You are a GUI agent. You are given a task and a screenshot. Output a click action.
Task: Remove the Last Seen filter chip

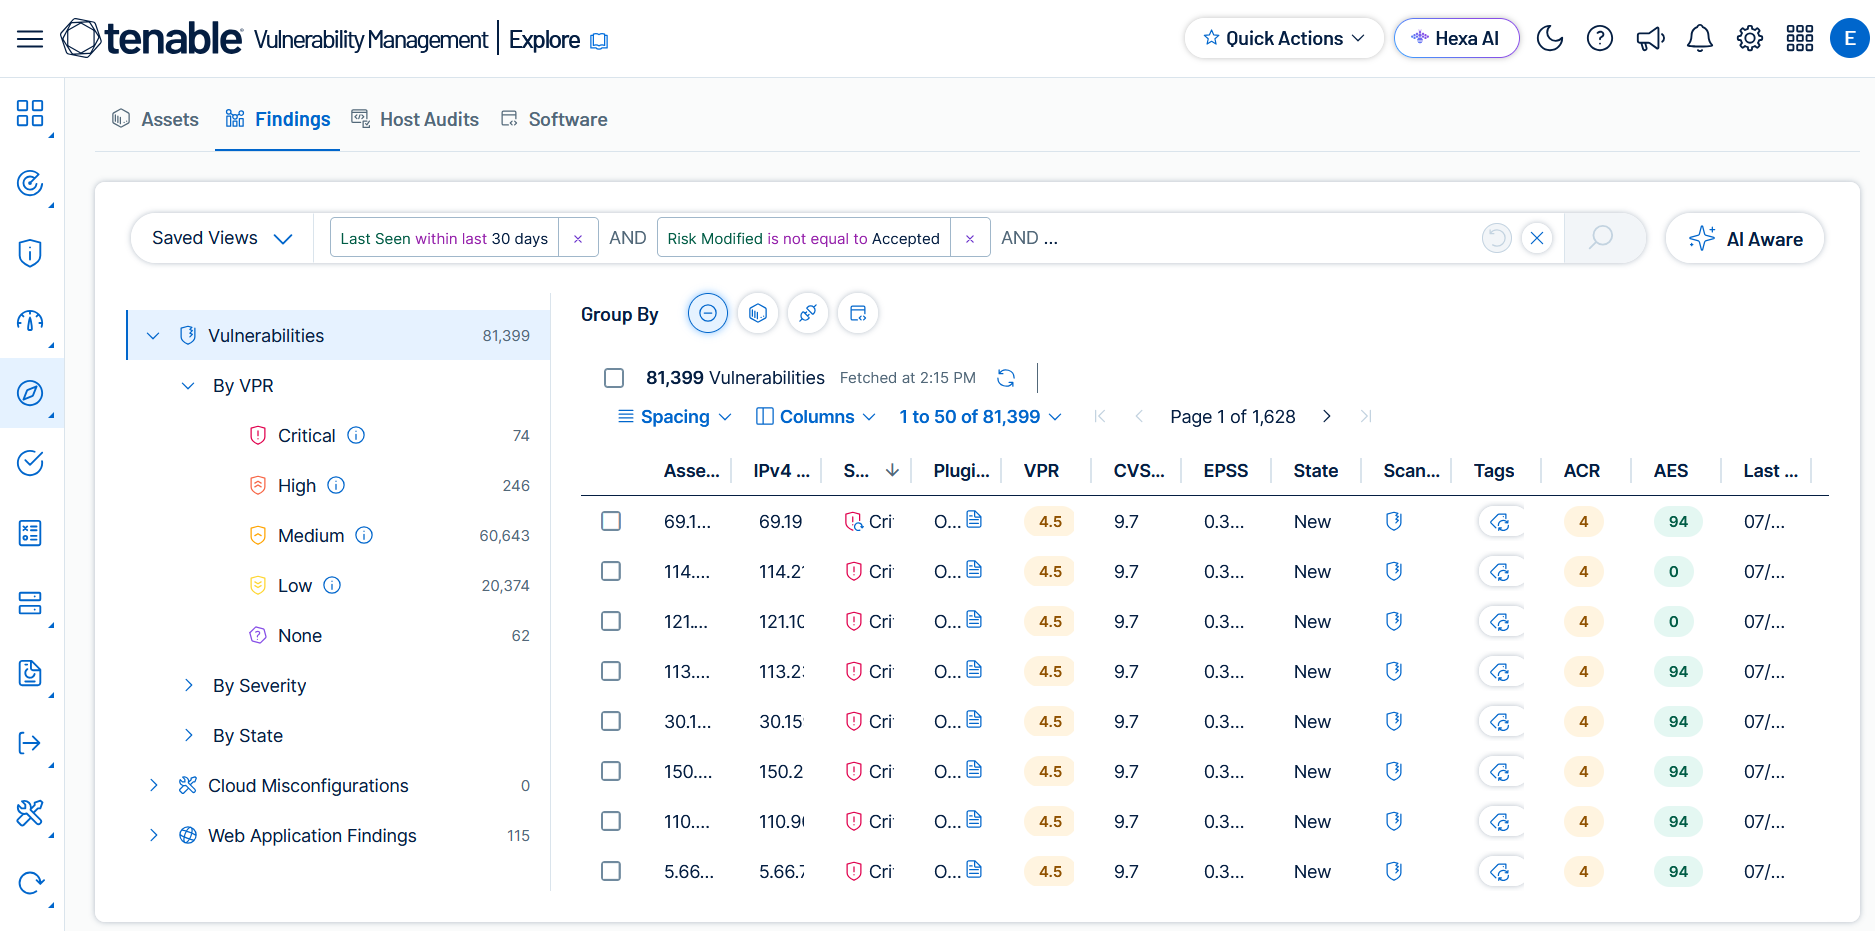(x=578, y=239)
